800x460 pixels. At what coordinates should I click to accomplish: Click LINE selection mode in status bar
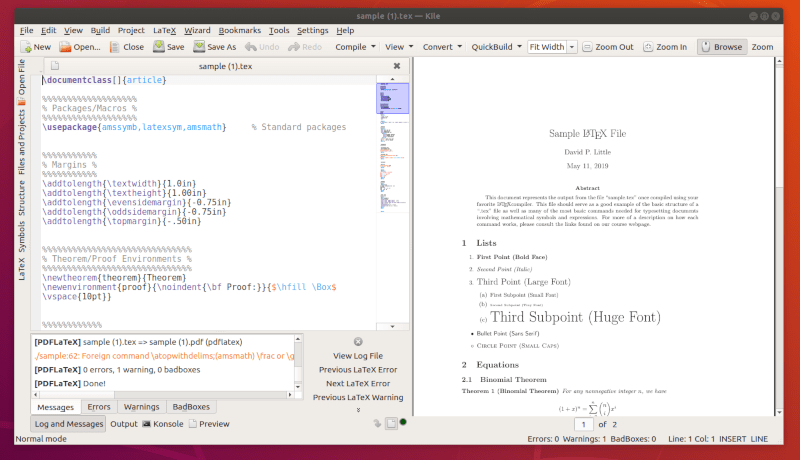point(759,439)
